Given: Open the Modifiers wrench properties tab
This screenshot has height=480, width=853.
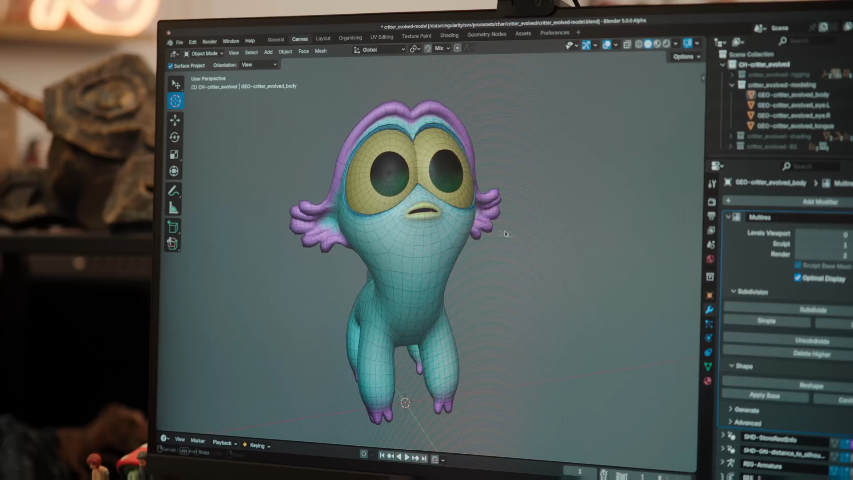Looking at the screenshot, I should [x=709, y=308].
